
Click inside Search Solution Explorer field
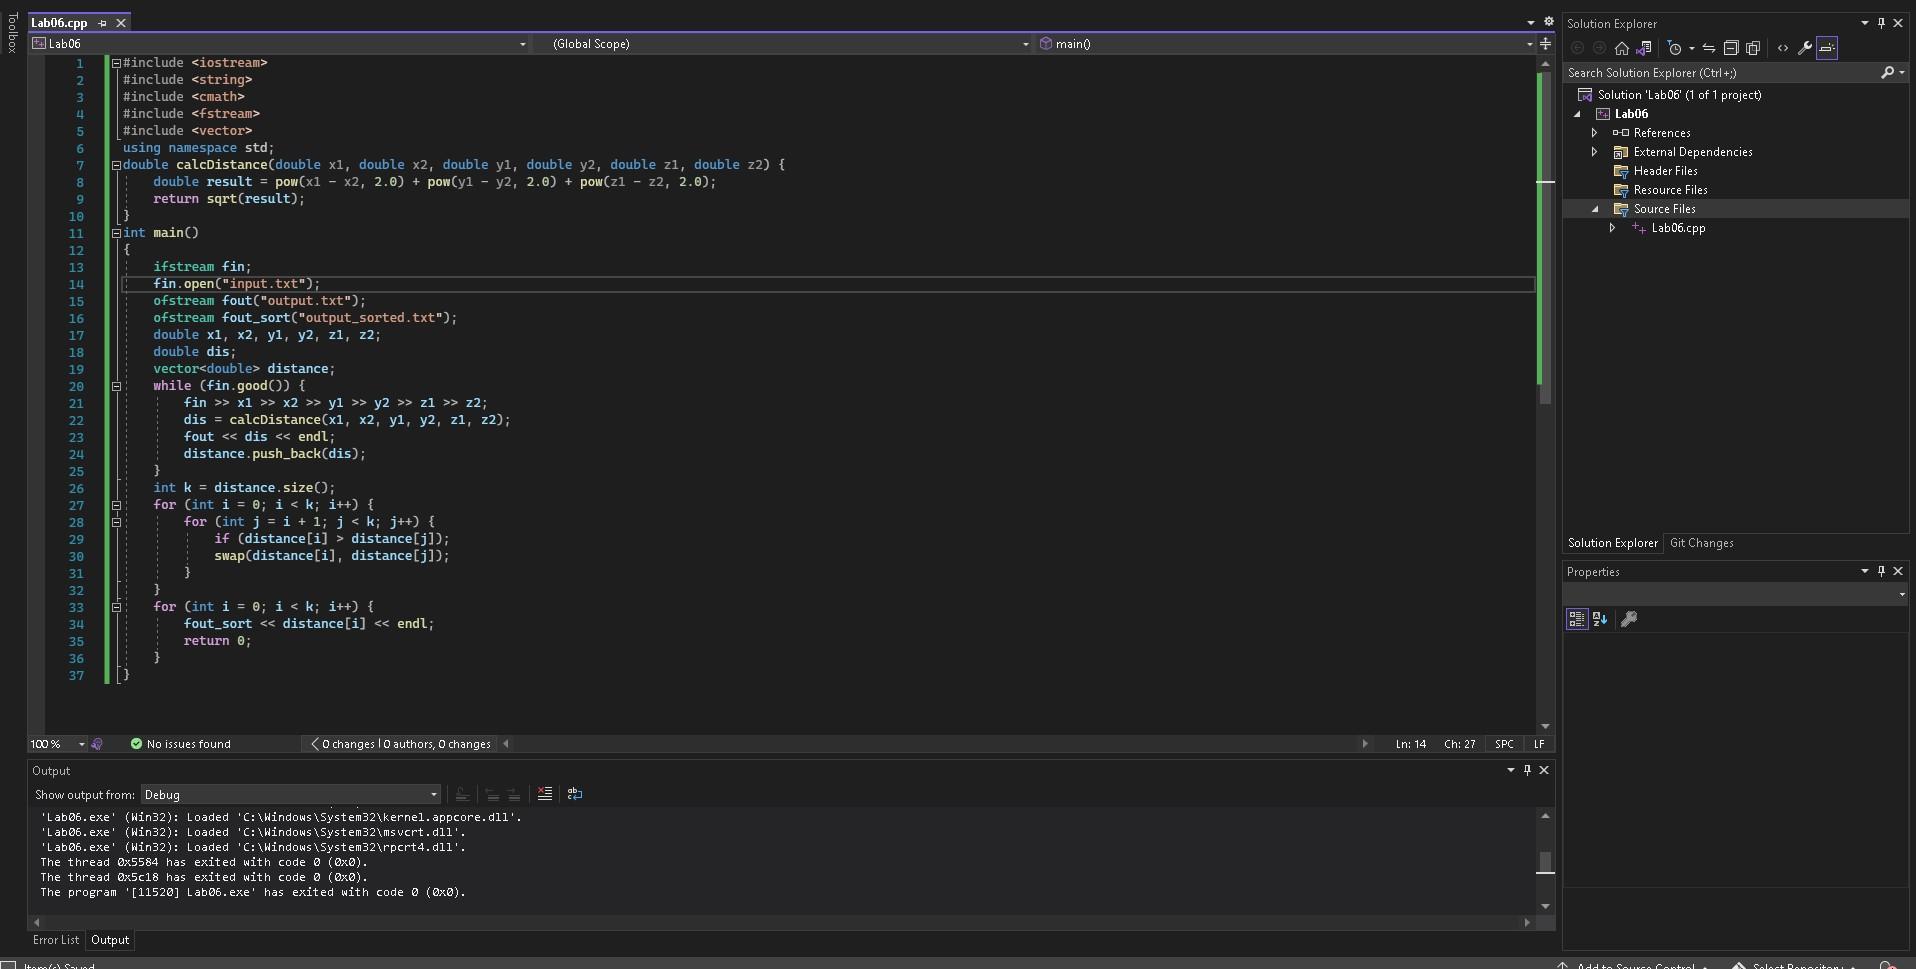1720,73
